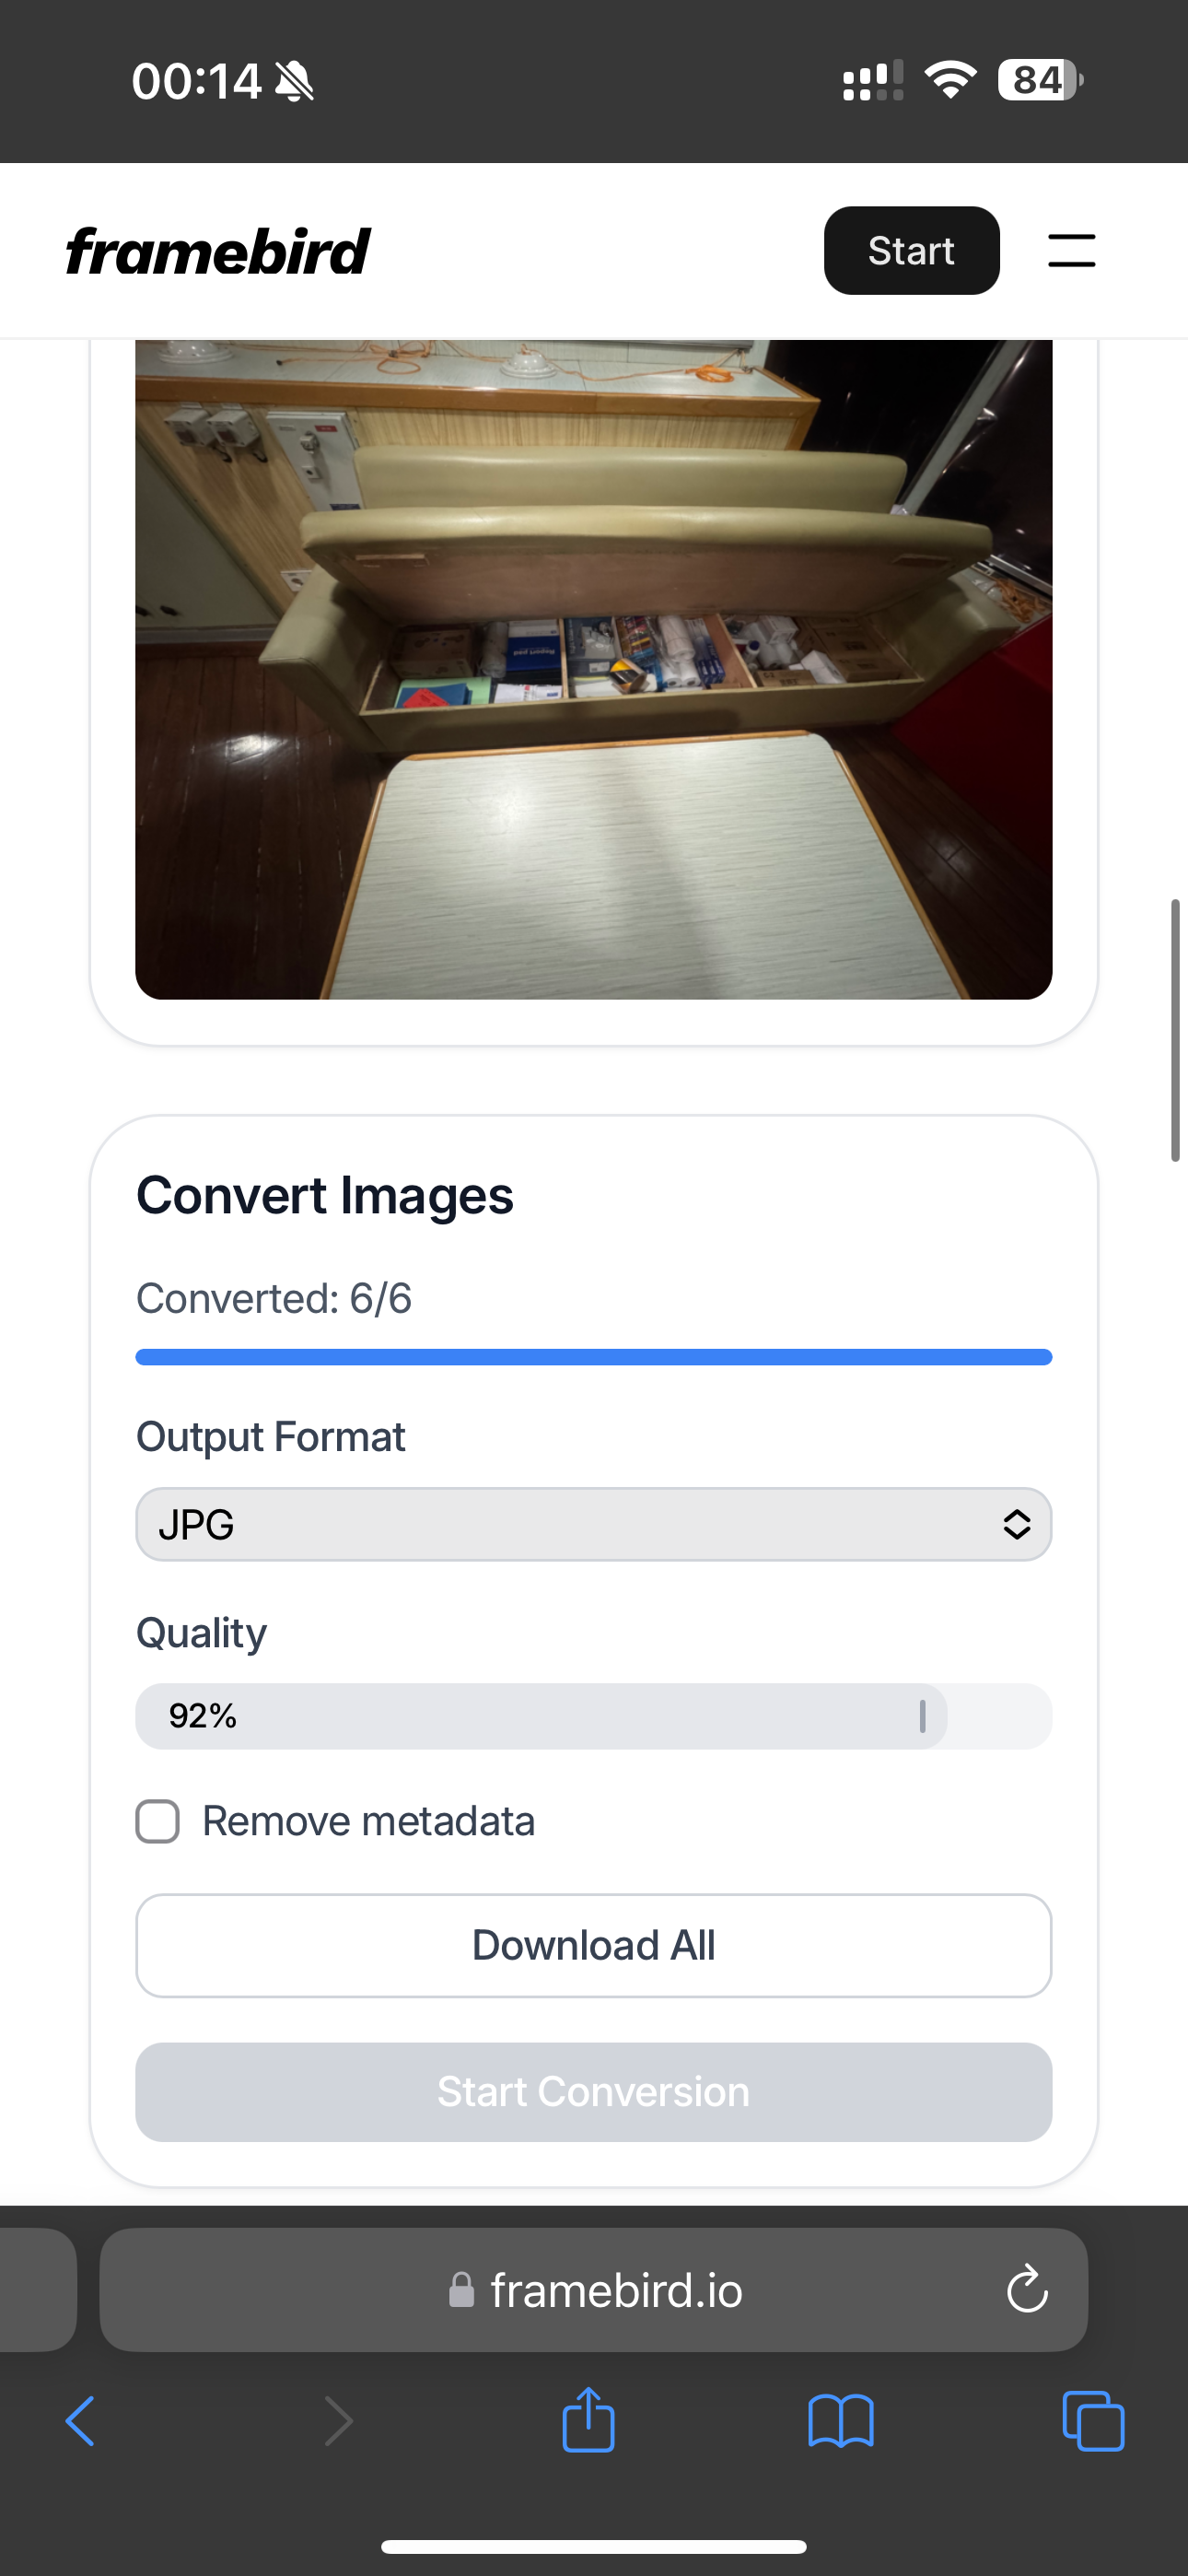
Task: Tap the Safari back arrow
Action: pos(80,2421)
